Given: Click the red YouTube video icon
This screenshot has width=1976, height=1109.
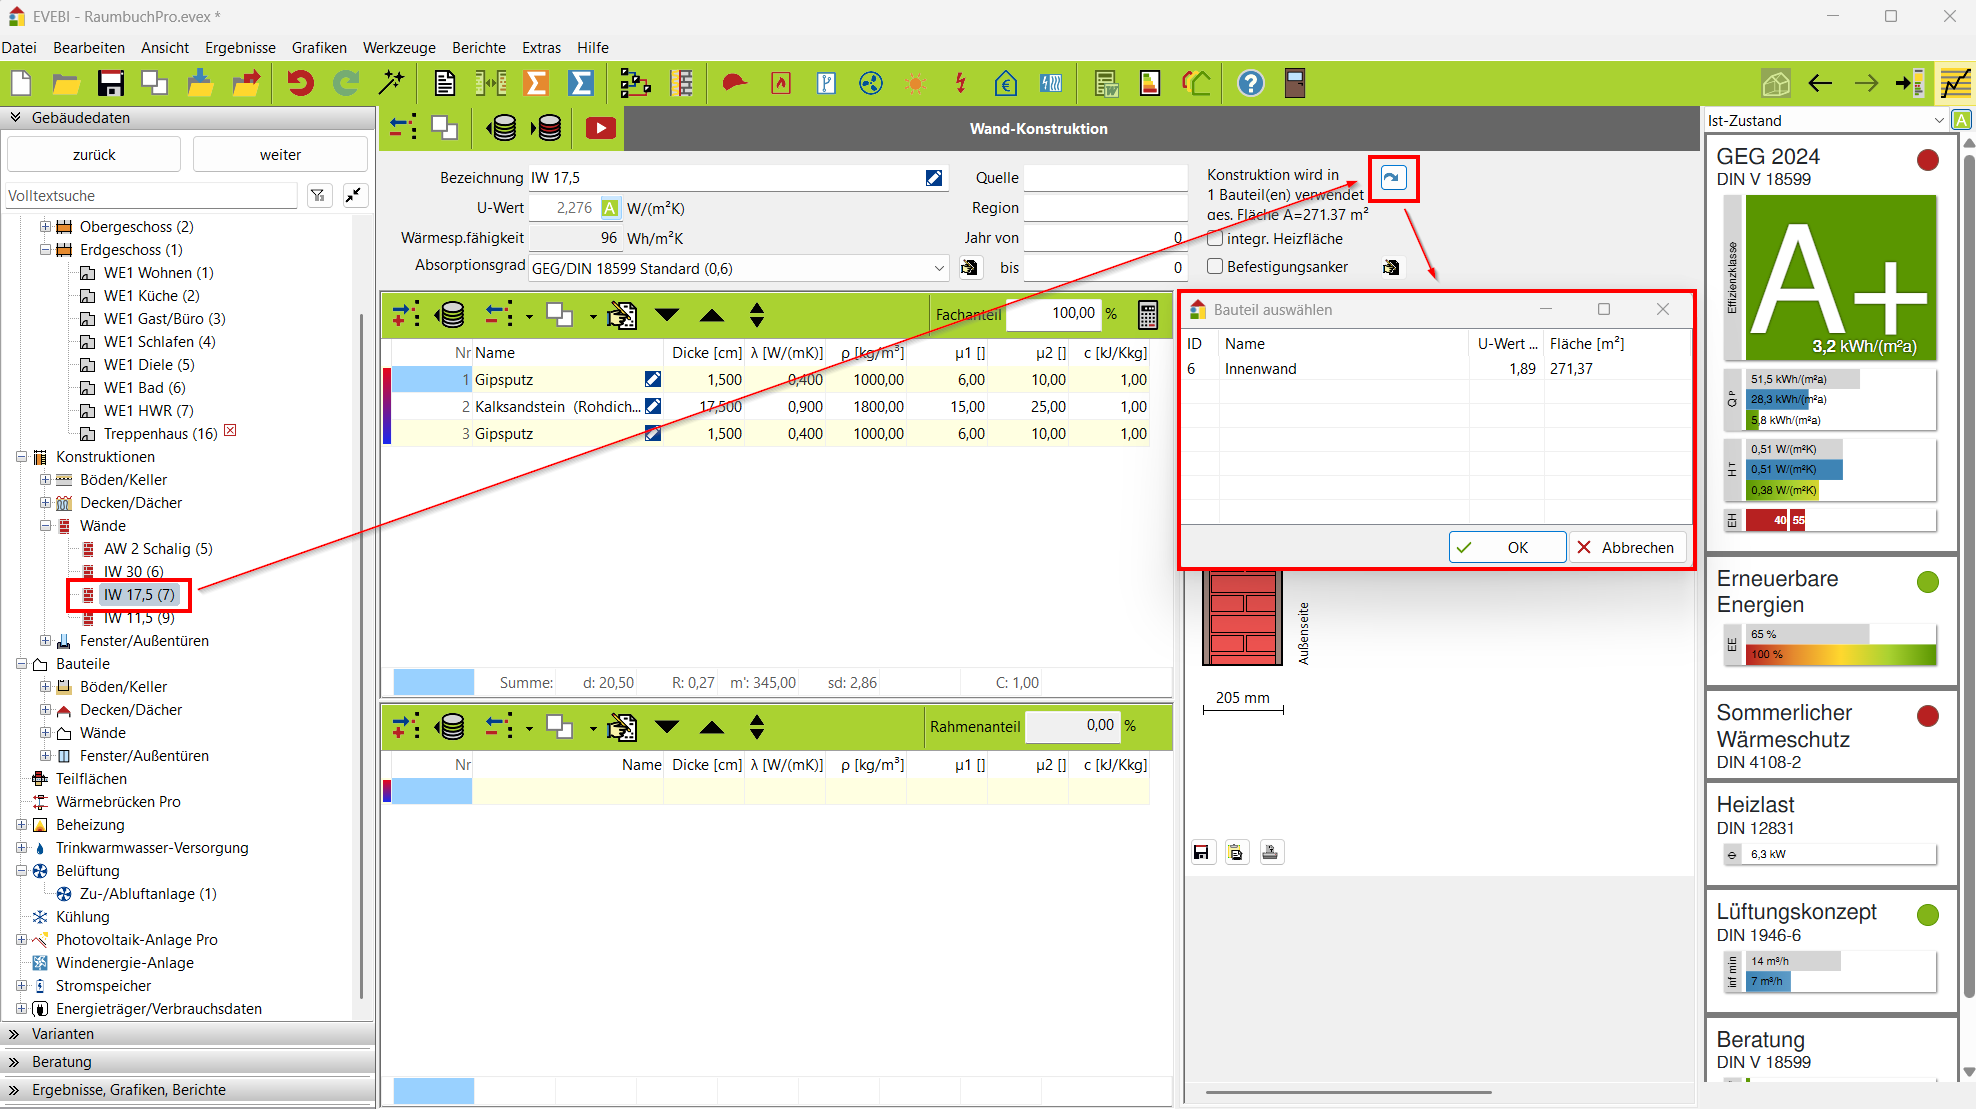Looking at the screenshot, I should pos(600,128).
